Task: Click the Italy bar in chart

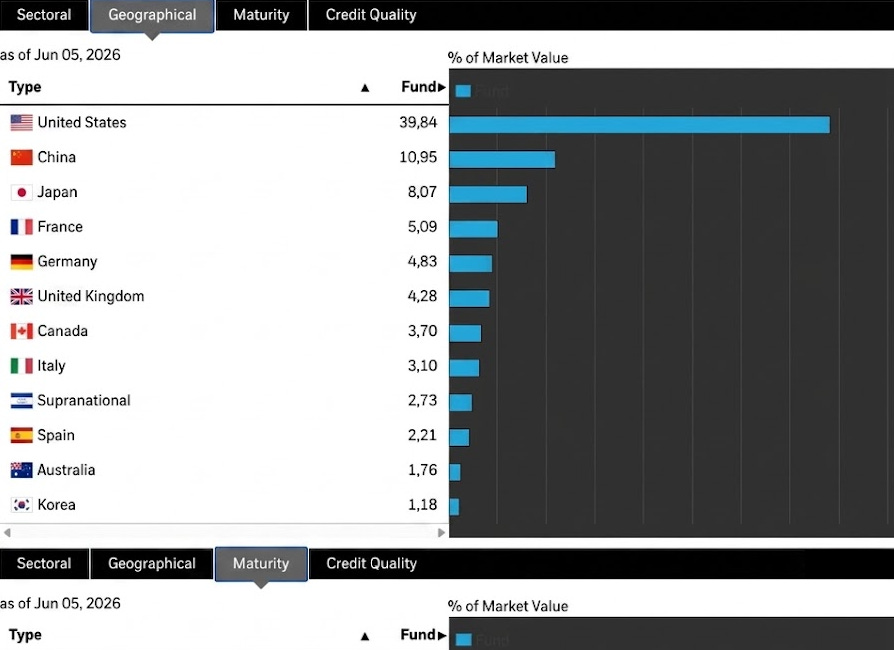Action: (x=464, y=368)
